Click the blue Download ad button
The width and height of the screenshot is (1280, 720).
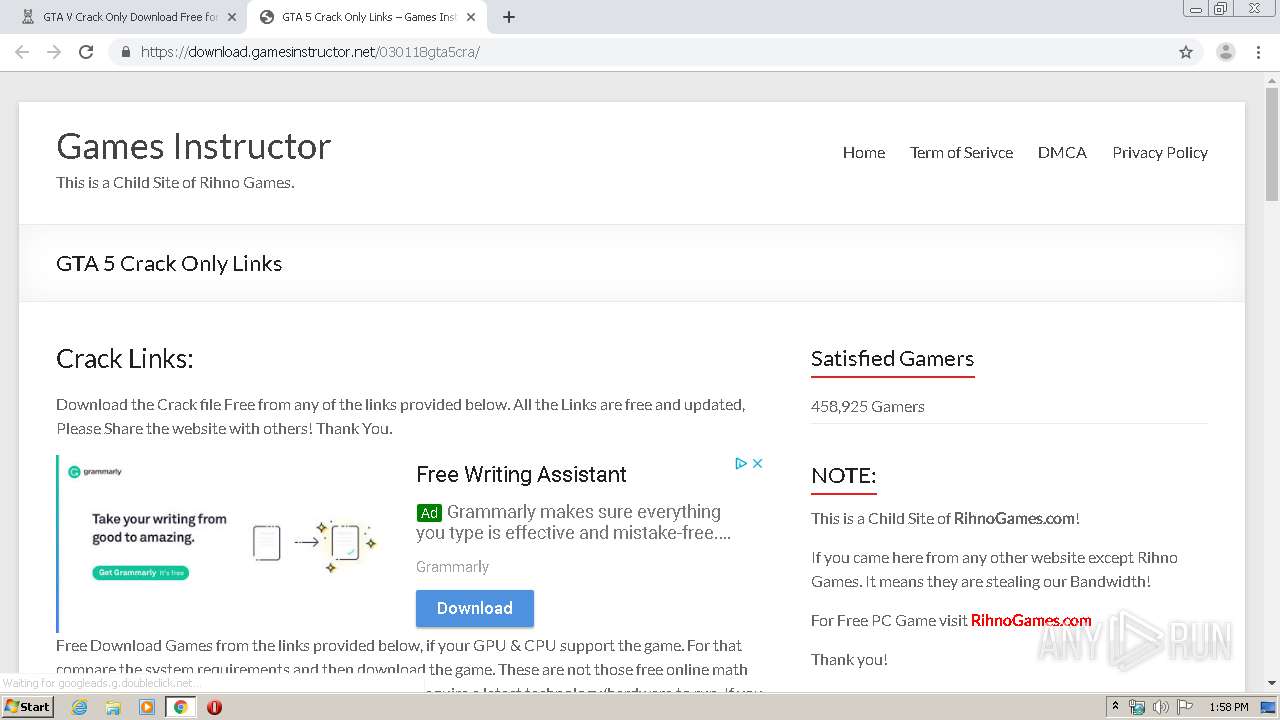[x=475, y=608]
